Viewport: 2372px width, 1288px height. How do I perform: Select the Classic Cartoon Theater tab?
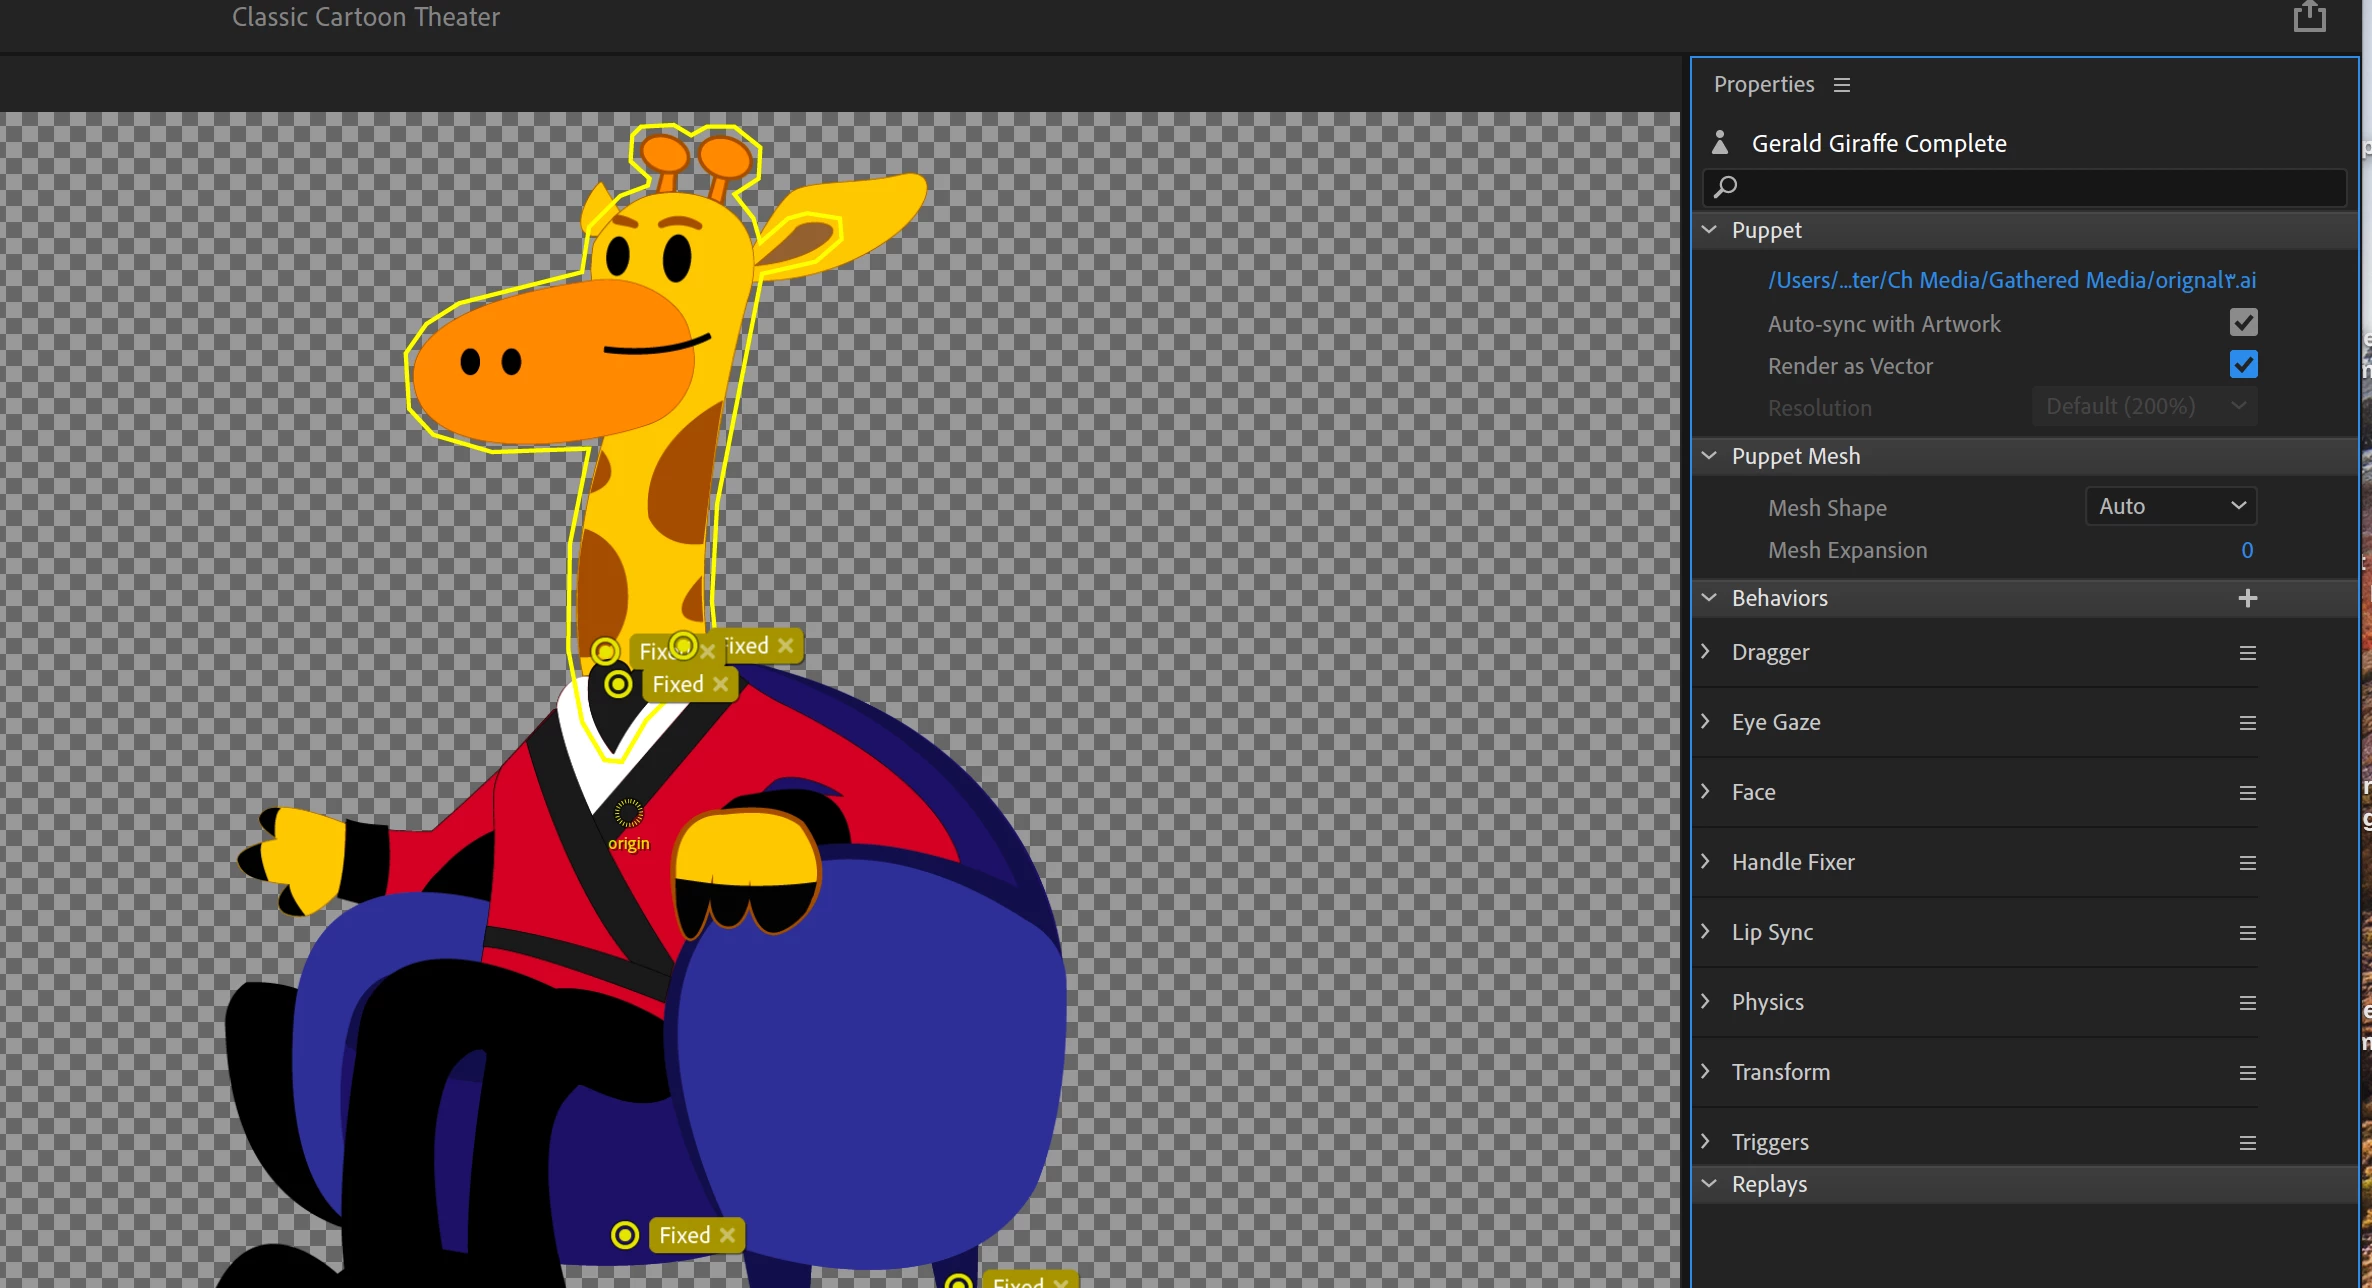[x=365, y=17]
